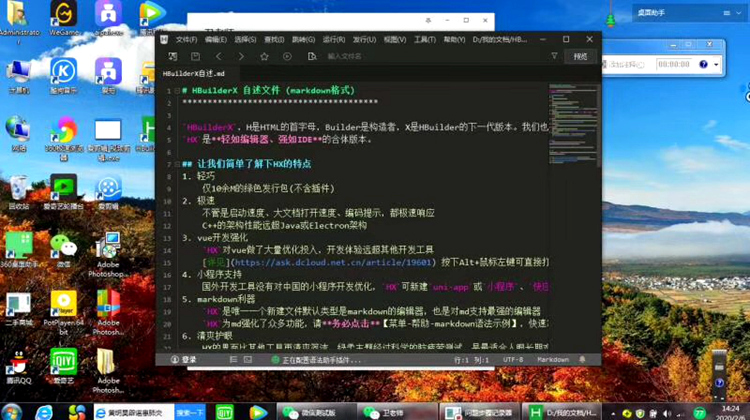The width and height of the screenshot is (750, 420).
Task: Go forward with the right arrow toolbar icon
Action: [x=241, y=56]
